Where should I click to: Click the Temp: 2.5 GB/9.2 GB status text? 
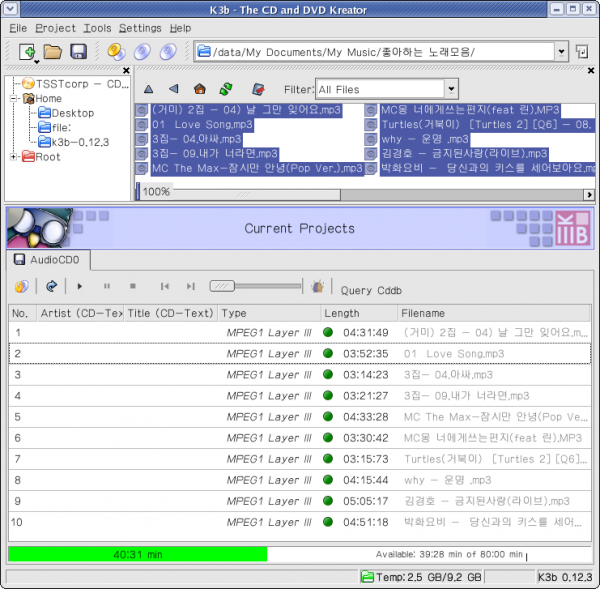click(x=429, y=577)
